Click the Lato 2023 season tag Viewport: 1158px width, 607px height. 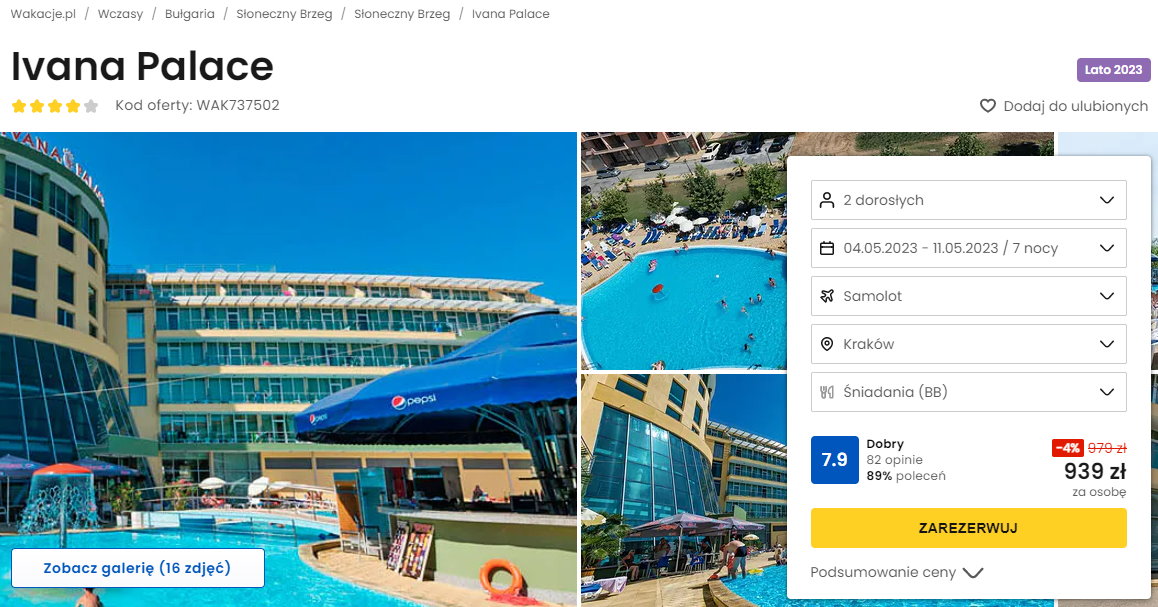1113,69
